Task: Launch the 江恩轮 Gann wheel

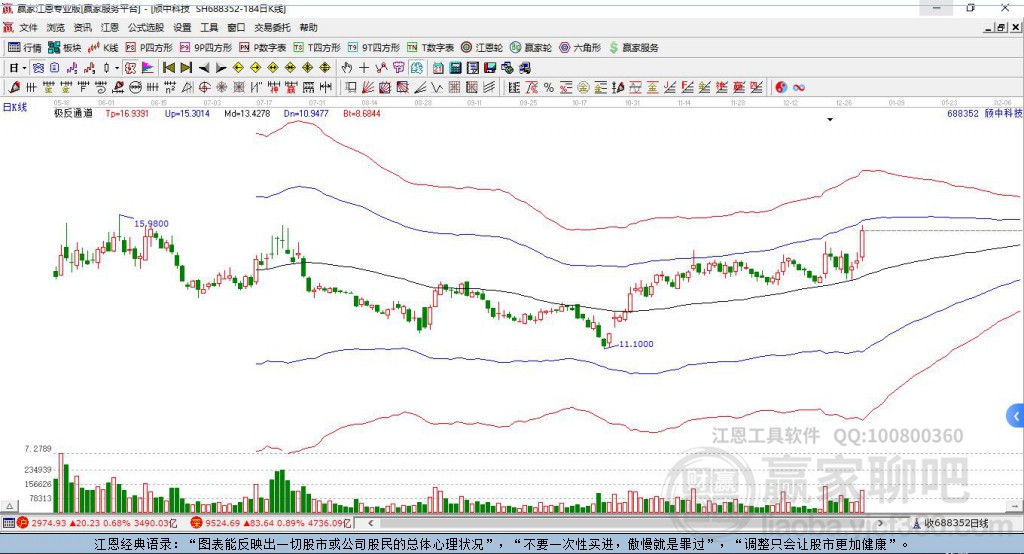Action: [482, 48]
